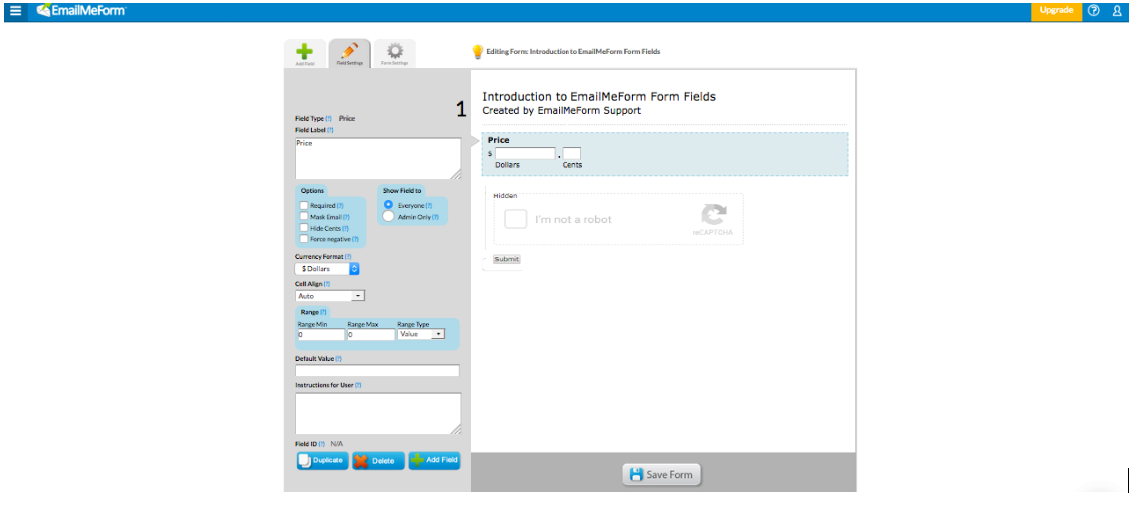Open help tooltip for Currency Format
Viewport: 1130px width, 508px height.
pos(348,257)
